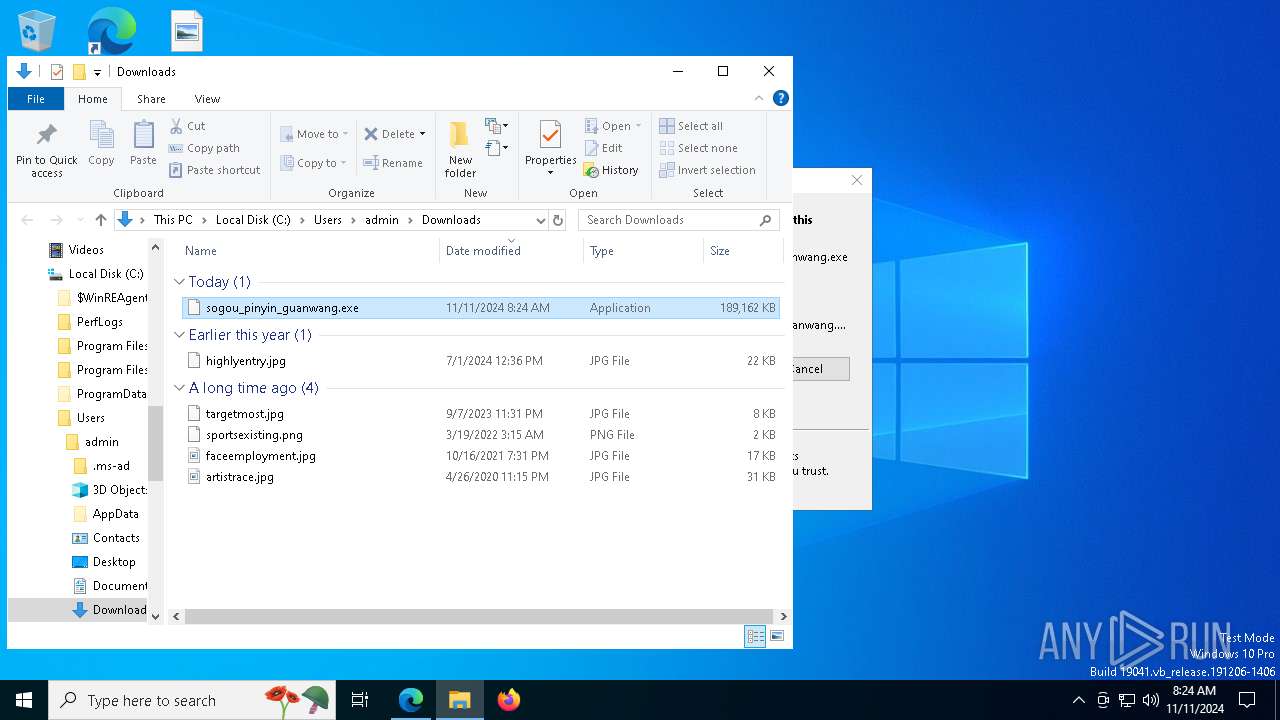Click admin in address breadcrumb
This screenshot has width=1280, height=720.
click(x=382, y=220)
